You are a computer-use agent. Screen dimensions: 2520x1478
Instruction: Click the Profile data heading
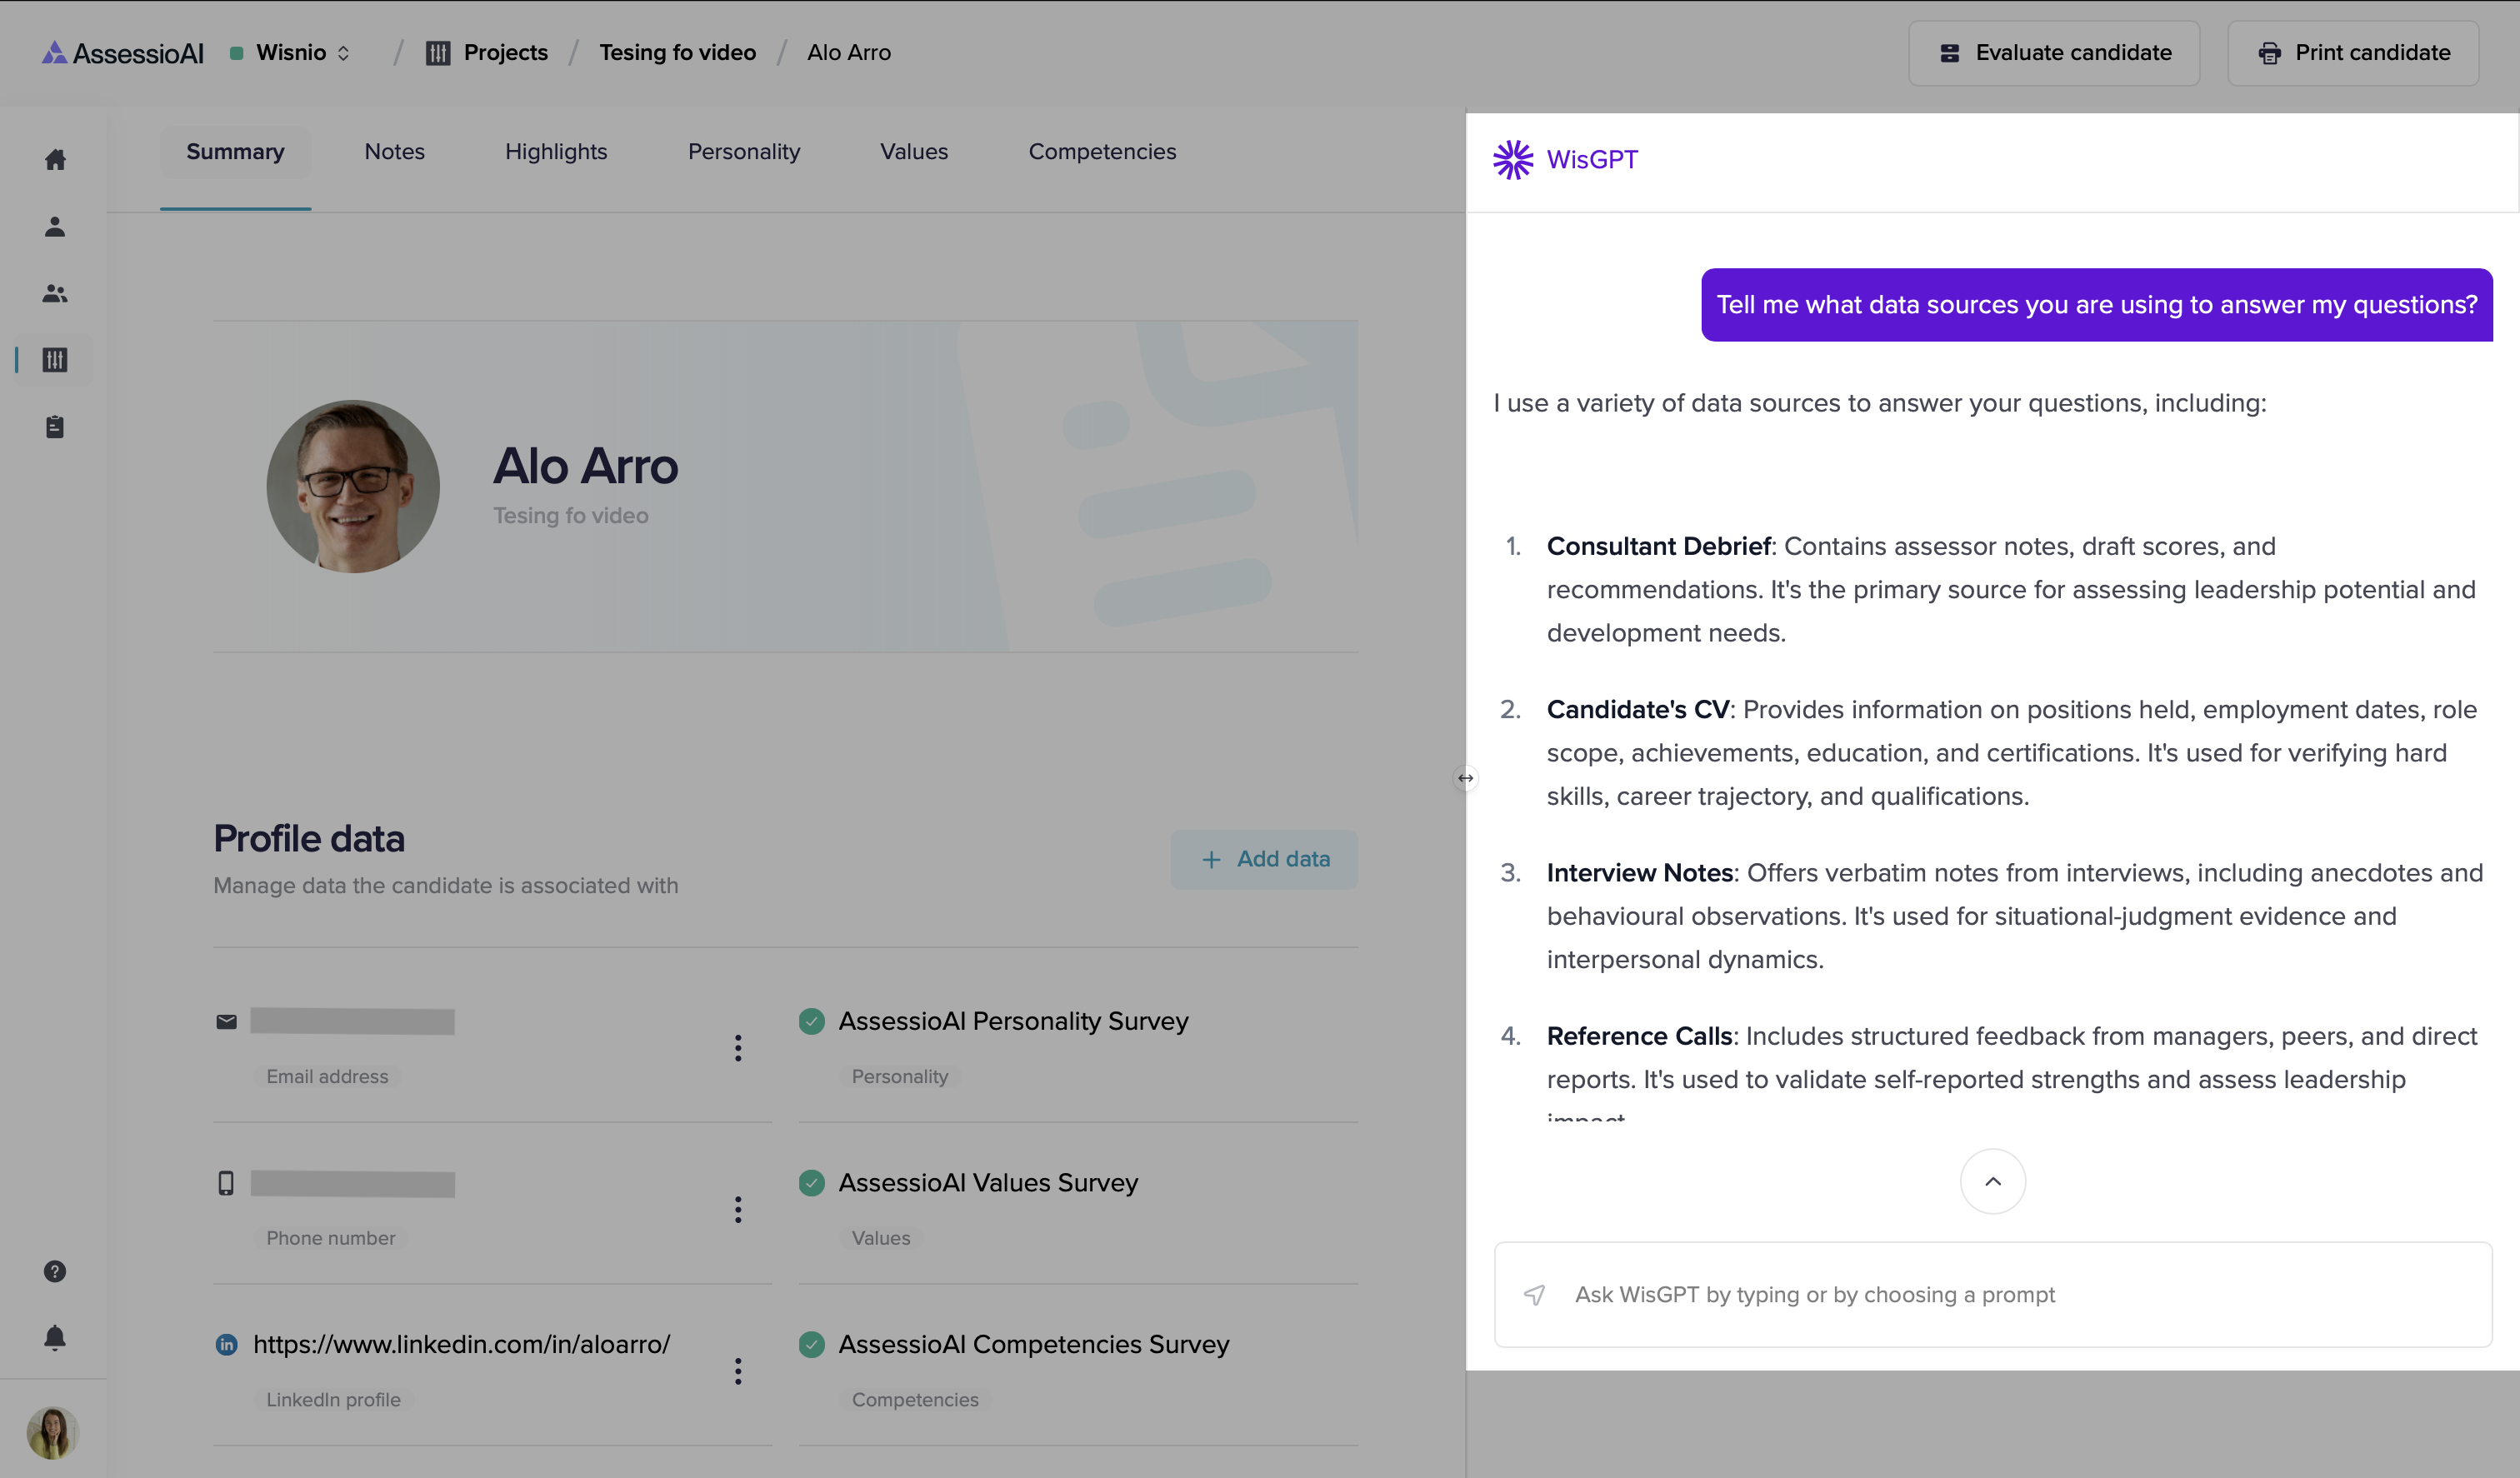(x=309, y=839)
